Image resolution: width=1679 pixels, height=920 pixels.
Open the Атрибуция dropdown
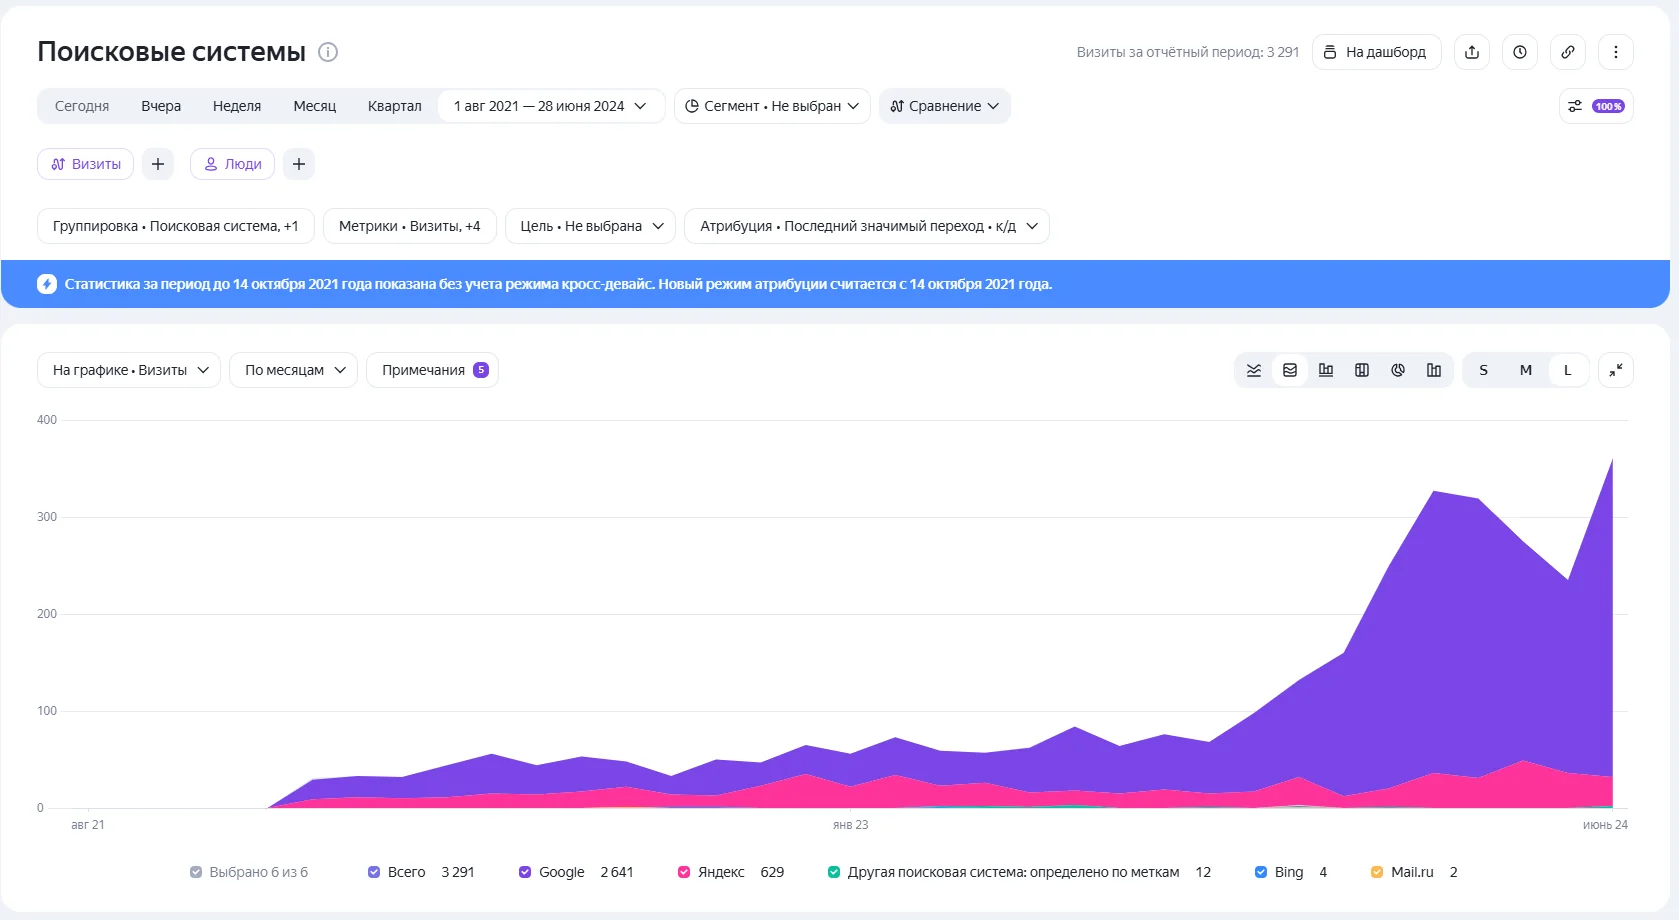coord(867,226)
